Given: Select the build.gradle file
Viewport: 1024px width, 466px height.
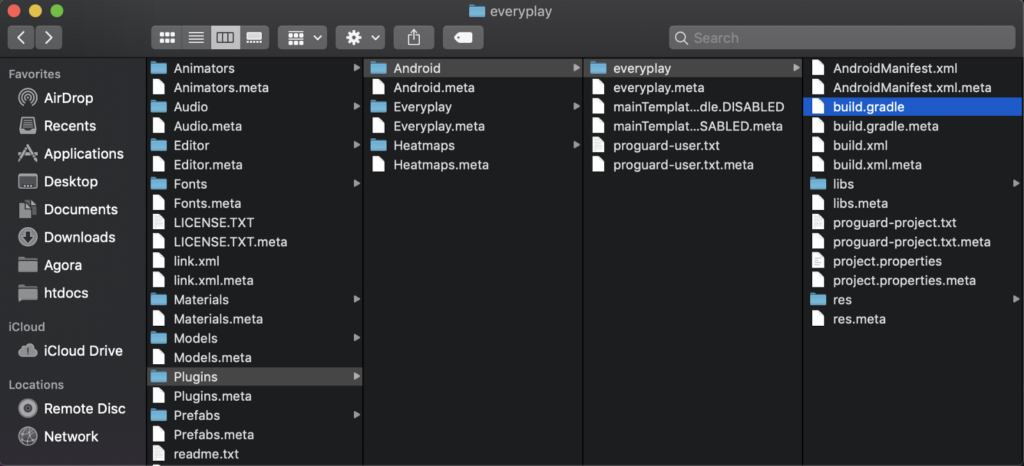Looking at the screenshot, I should (913, 106).
